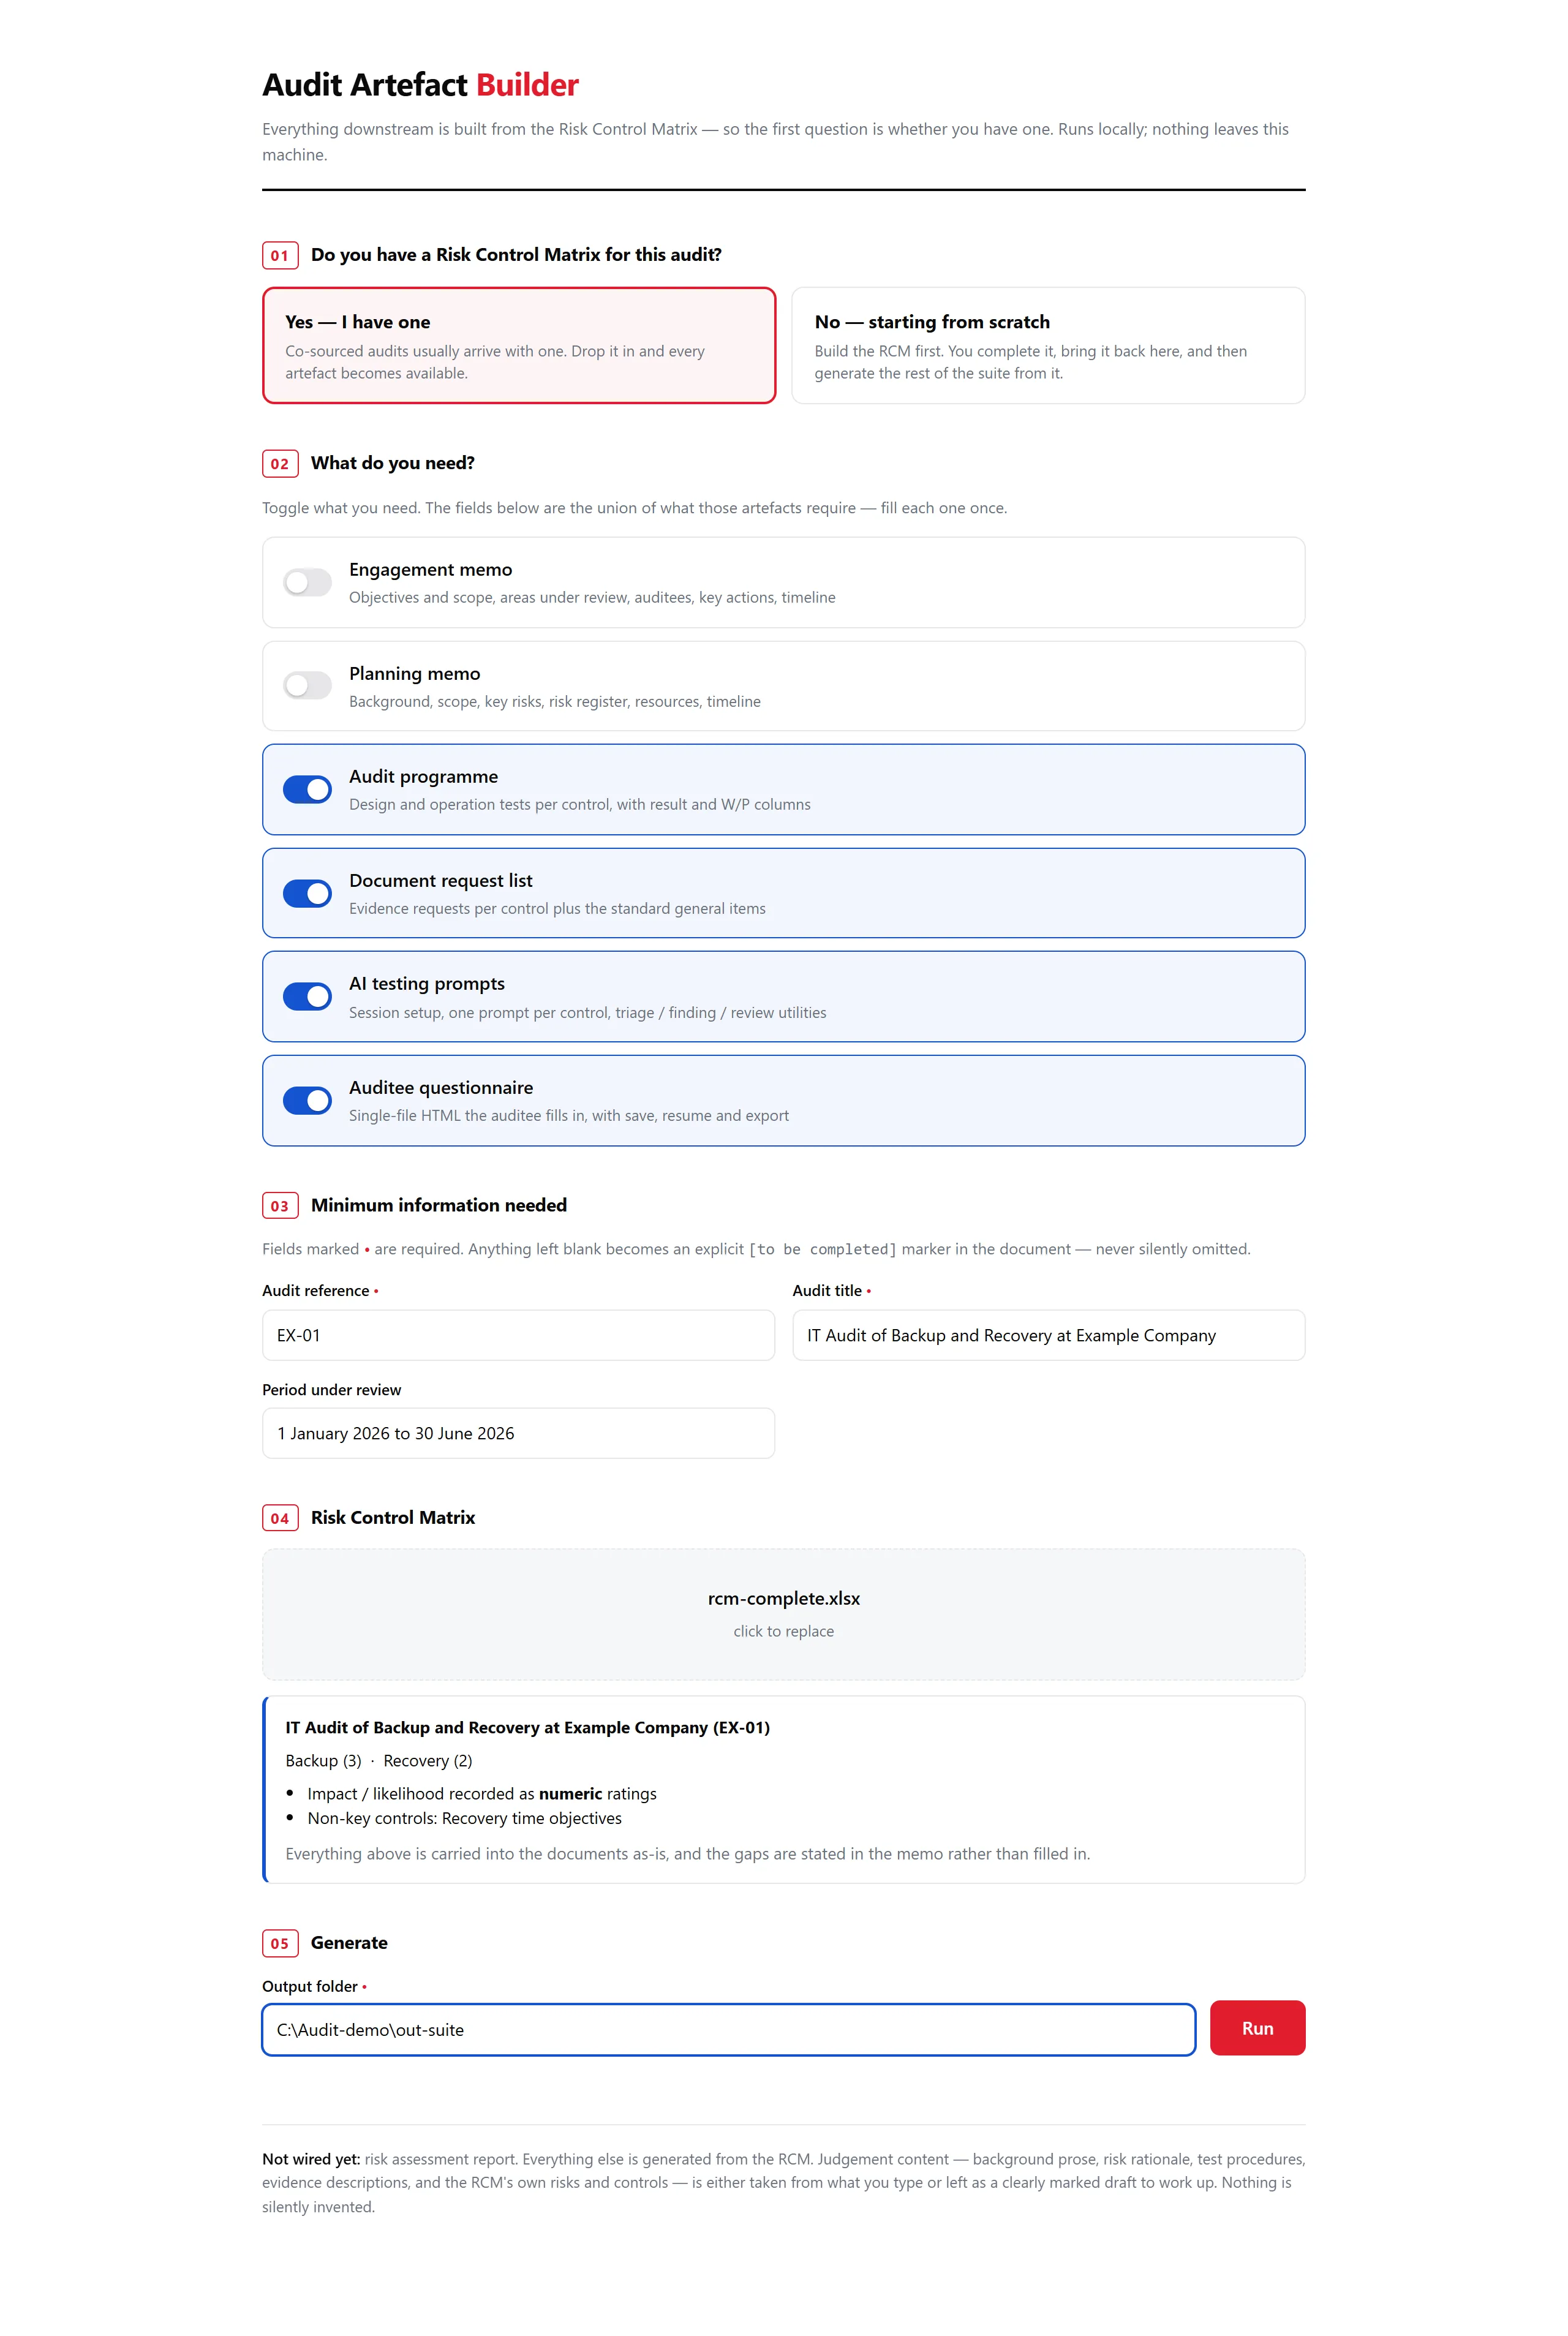
Task: Focus the Audit title text field
Action: click(1048, 1335)
